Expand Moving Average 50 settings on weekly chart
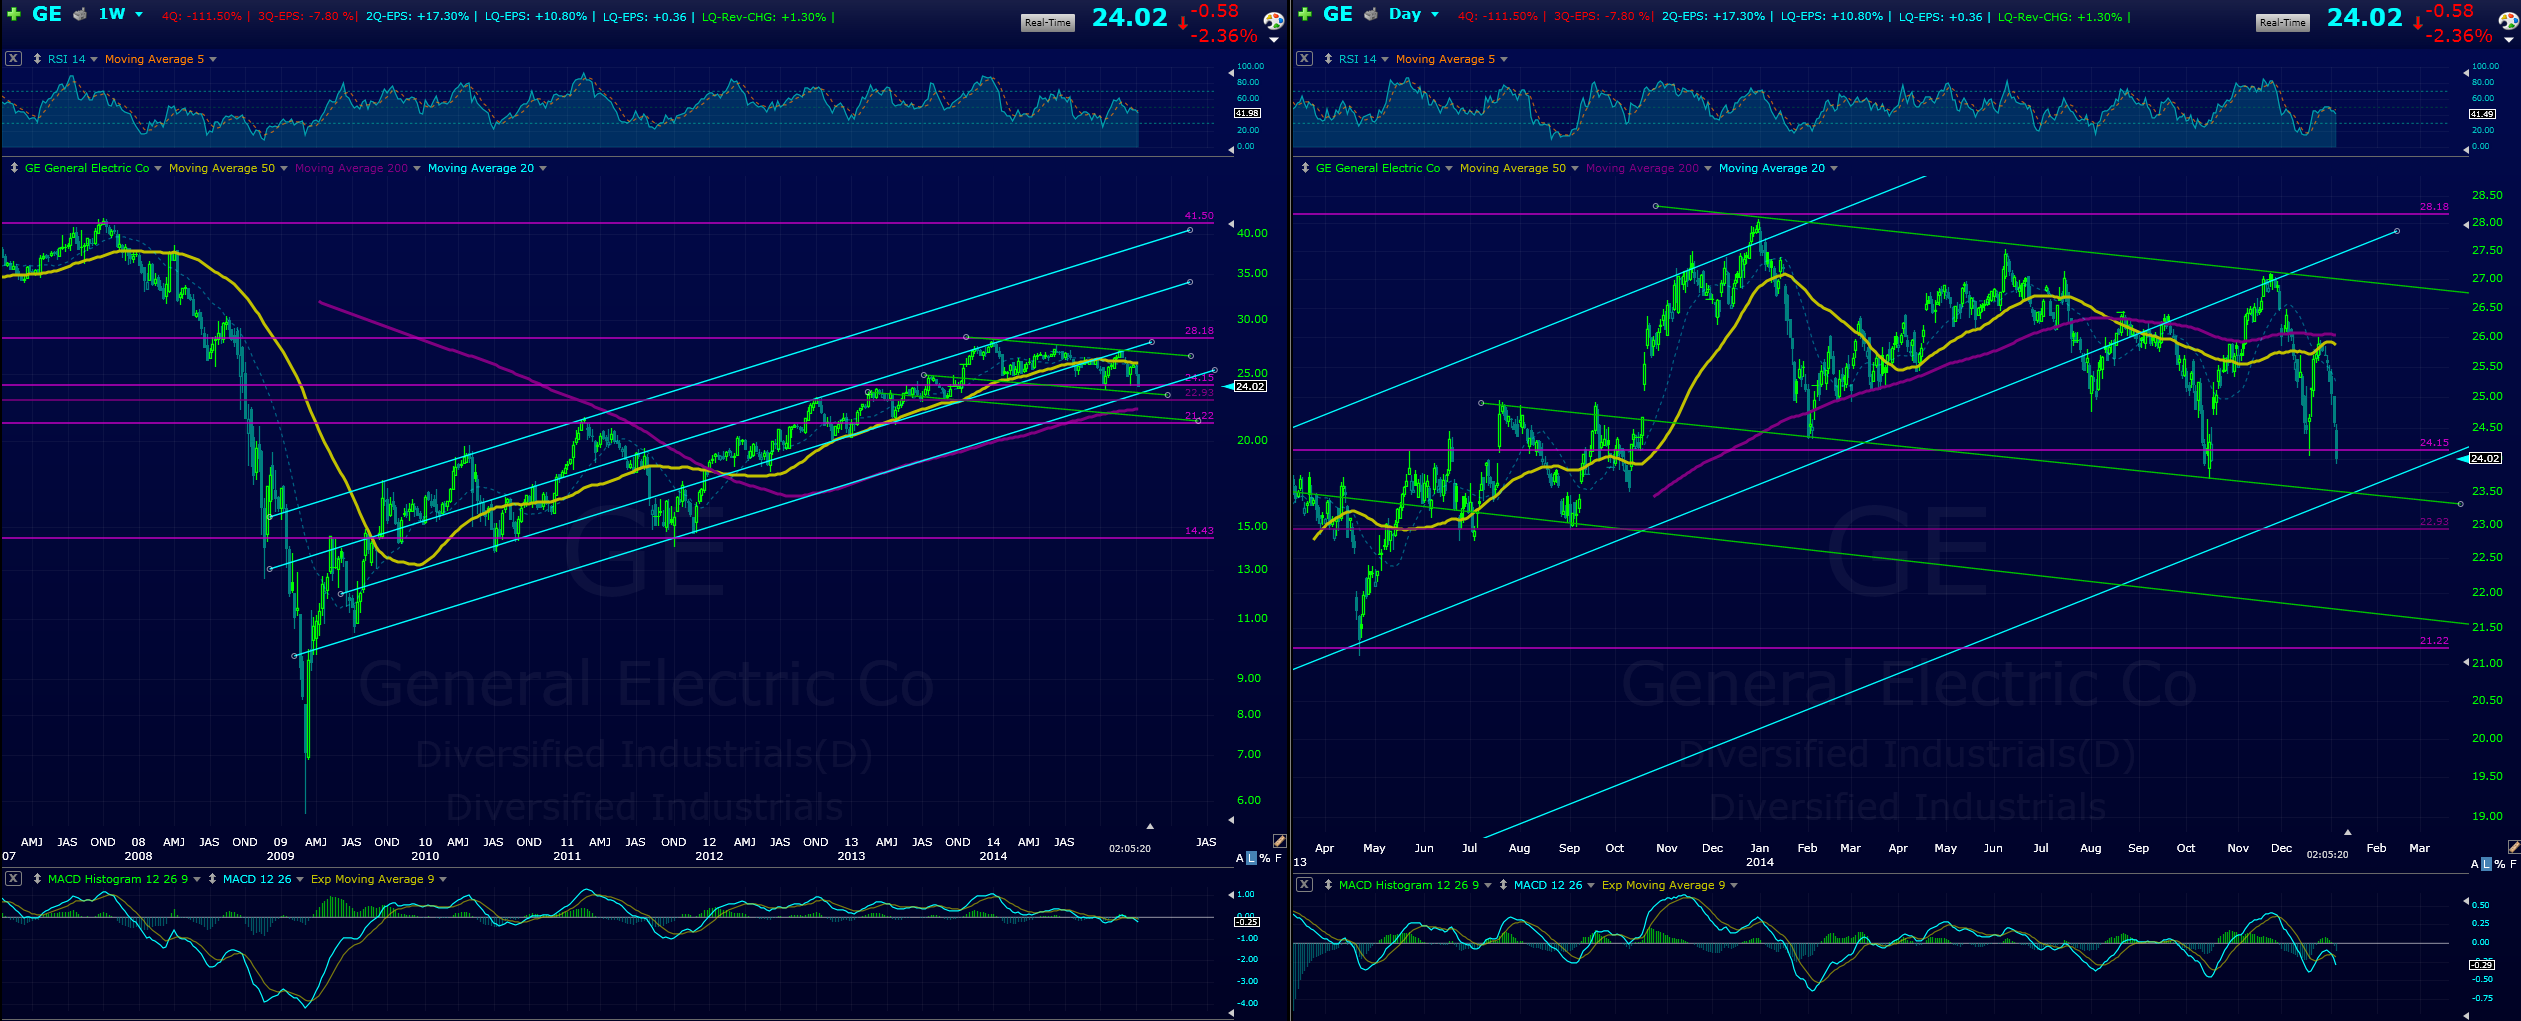Viewport: 2521px width, 1021px height. [284, 168]
